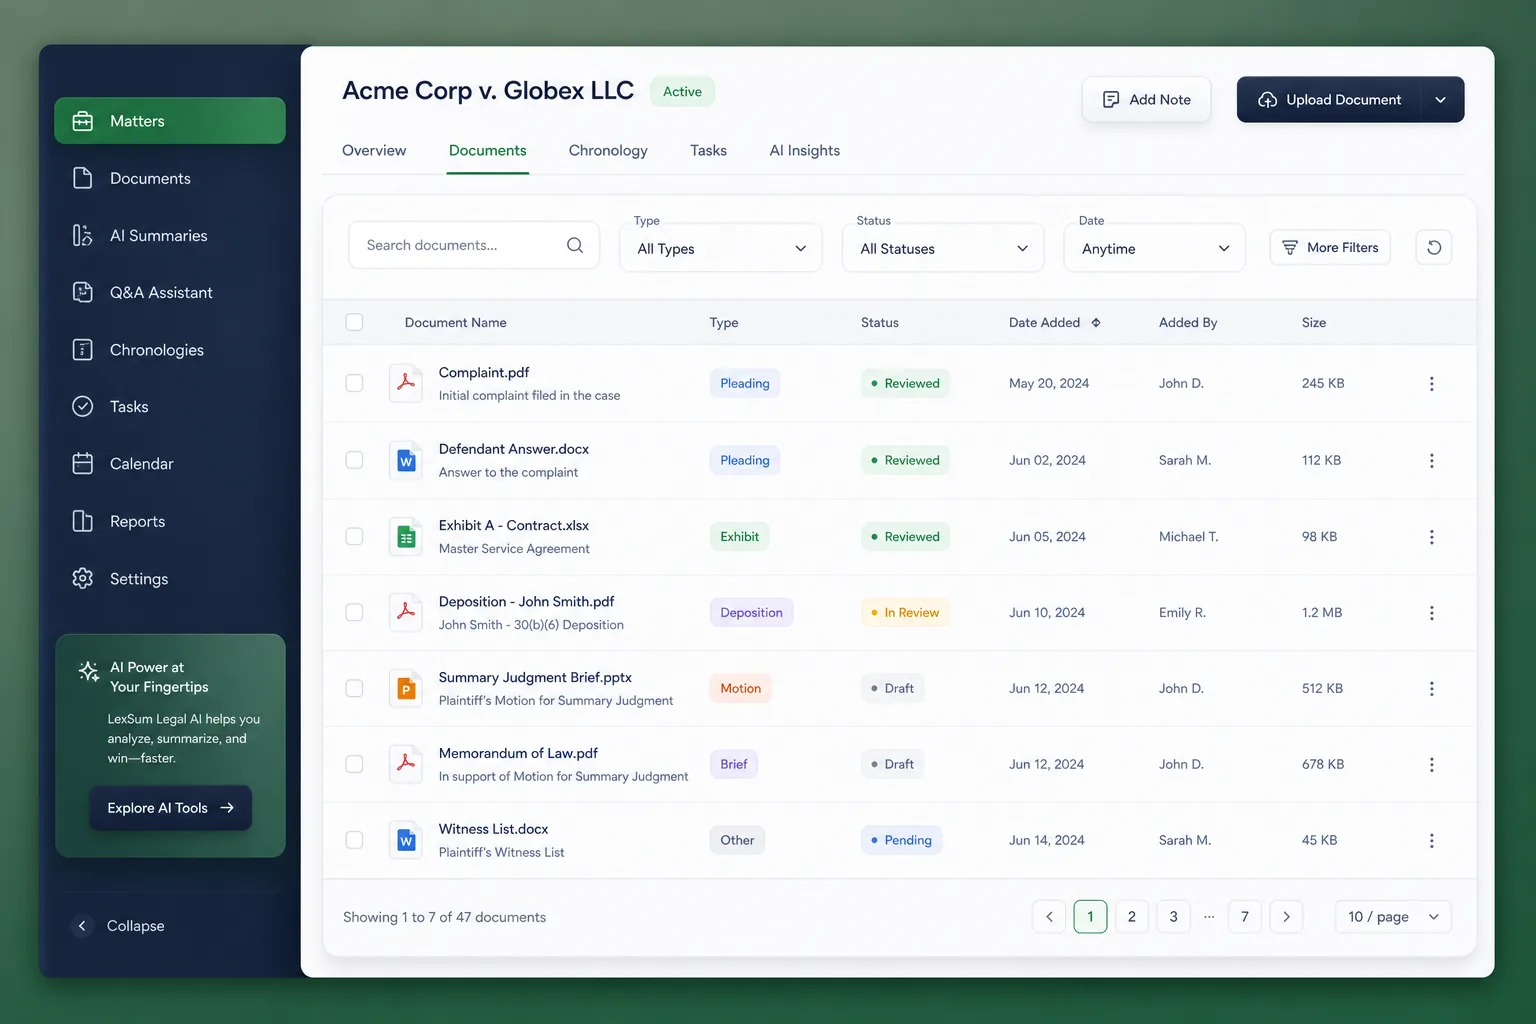This screenshot has height=1024, width=1536.
Task: Click the Add Note button
Action: [1146, 100]
